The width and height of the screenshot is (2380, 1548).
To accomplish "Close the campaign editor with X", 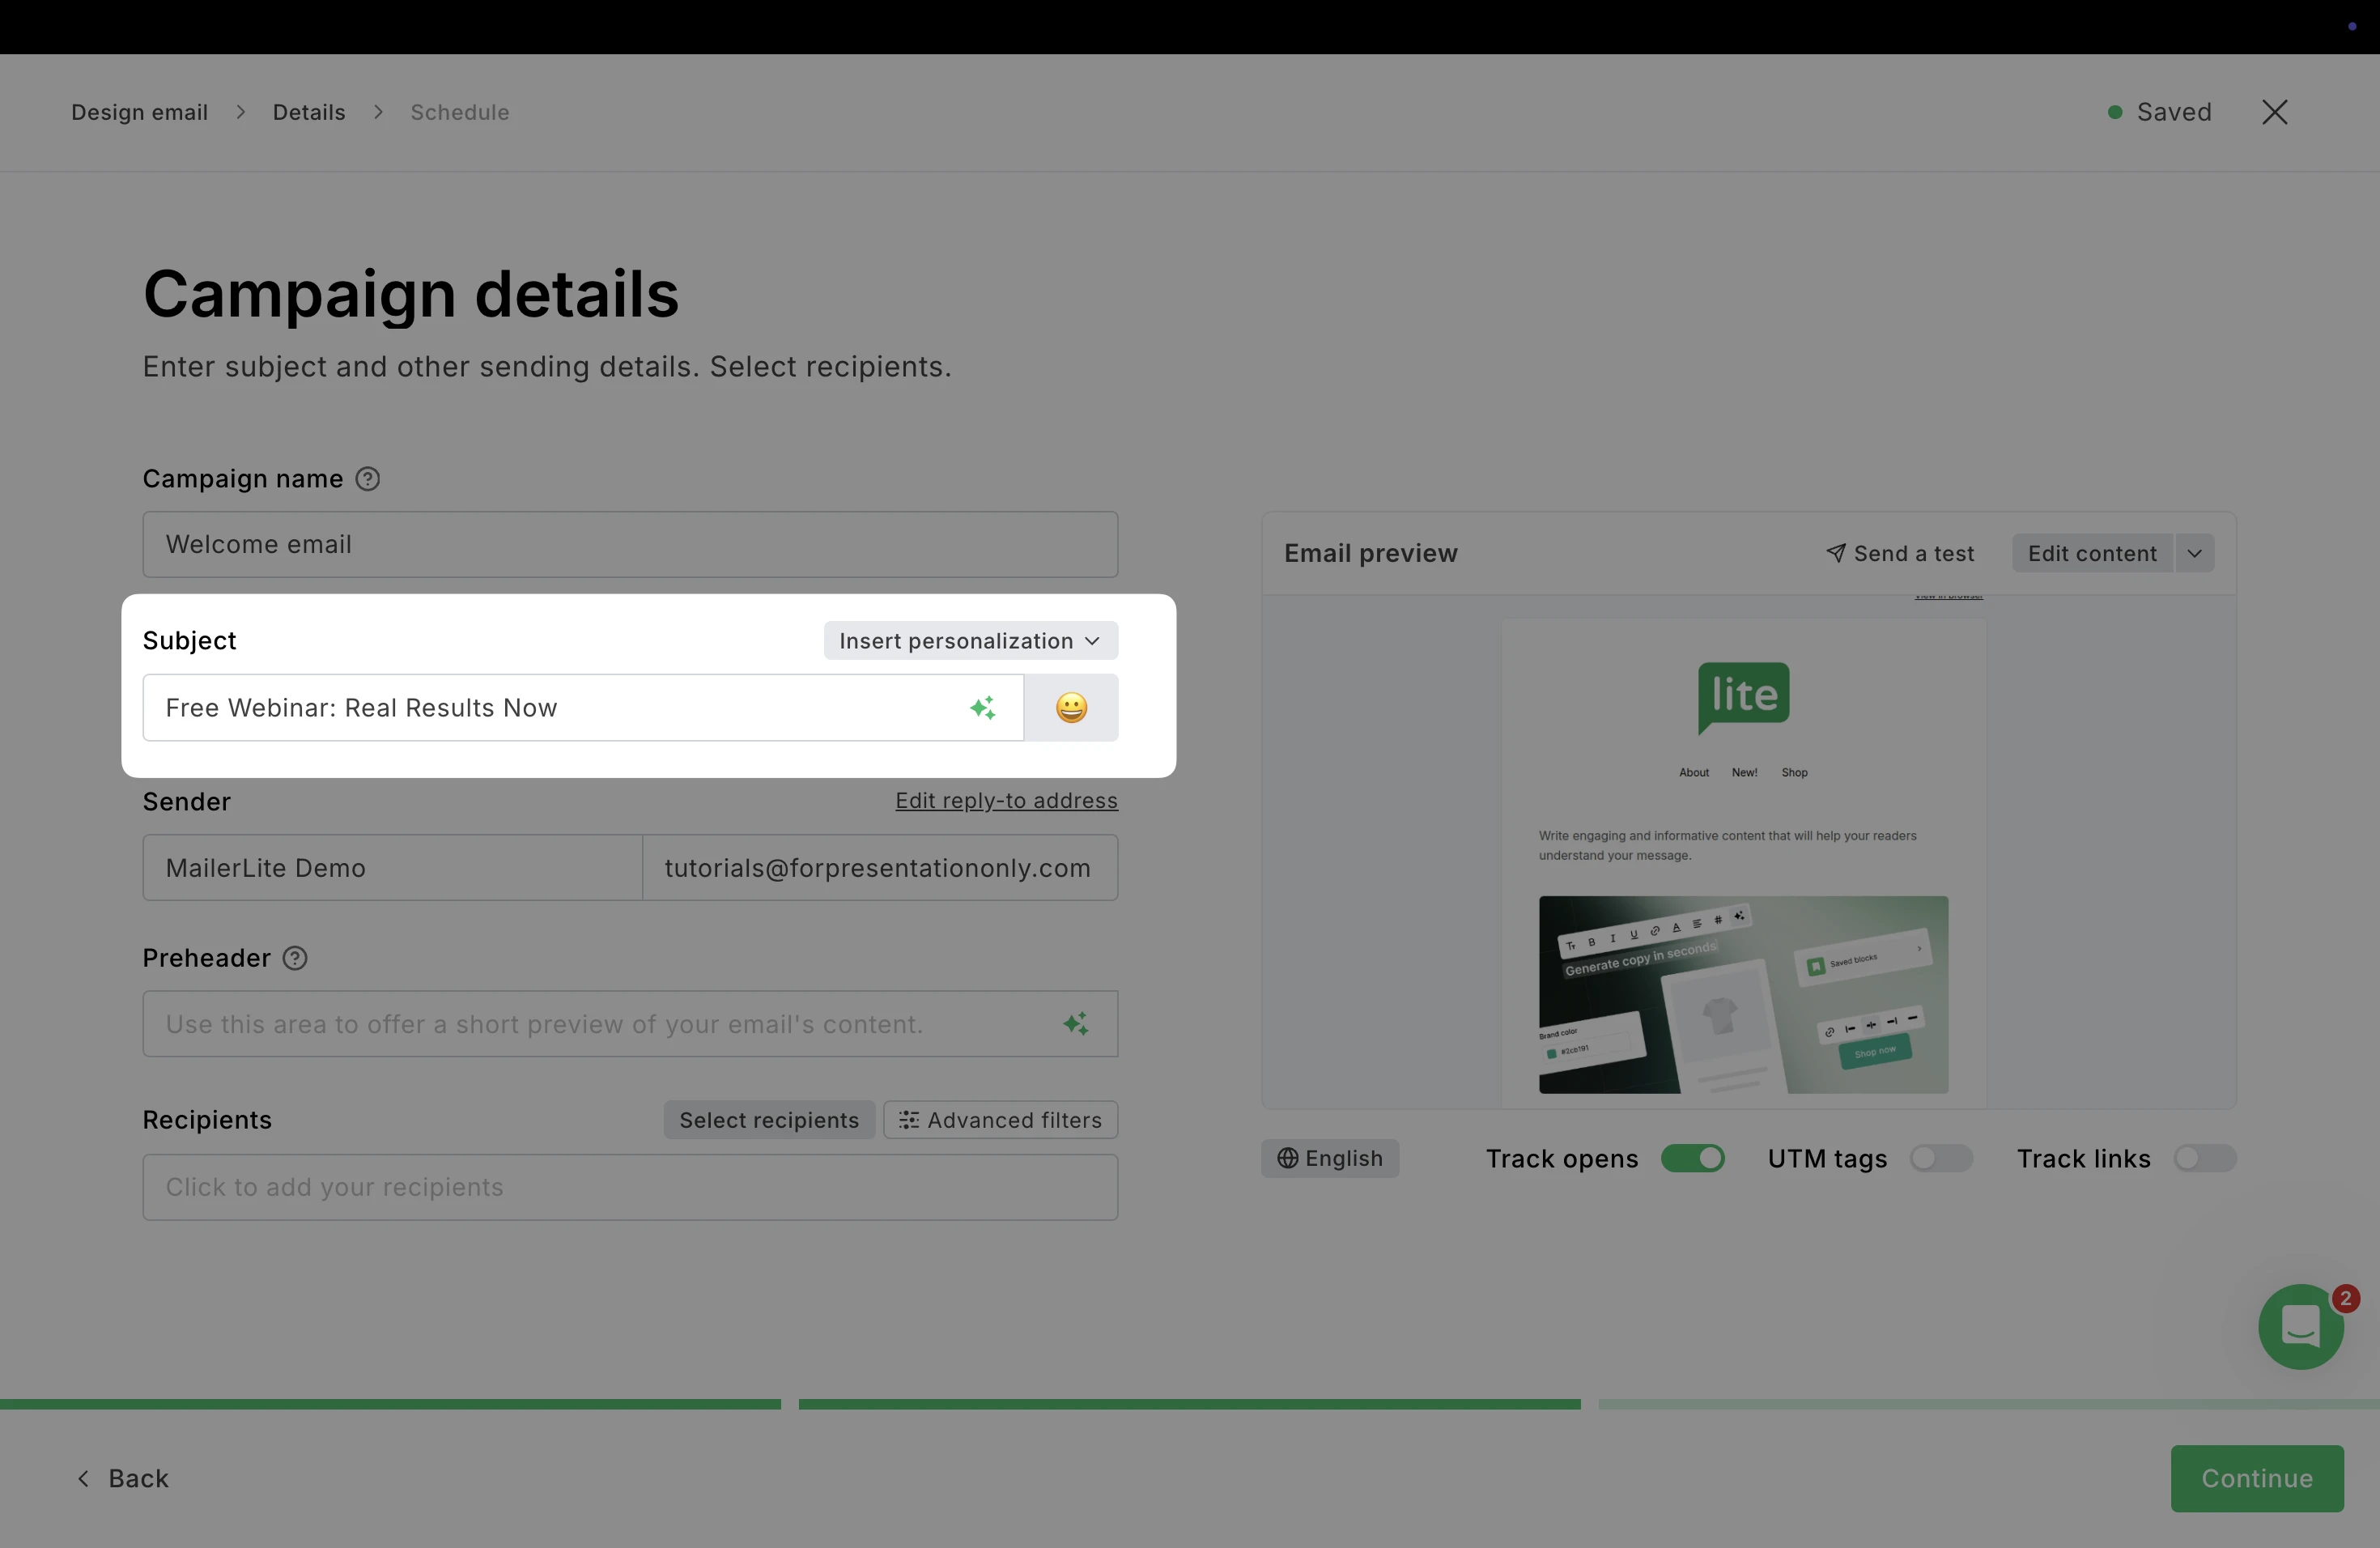I will click(2274, 112).
